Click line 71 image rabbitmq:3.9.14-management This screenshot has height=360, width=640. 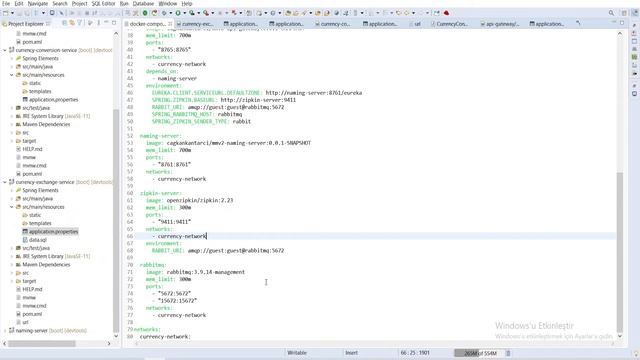click(x=195, y=272)
